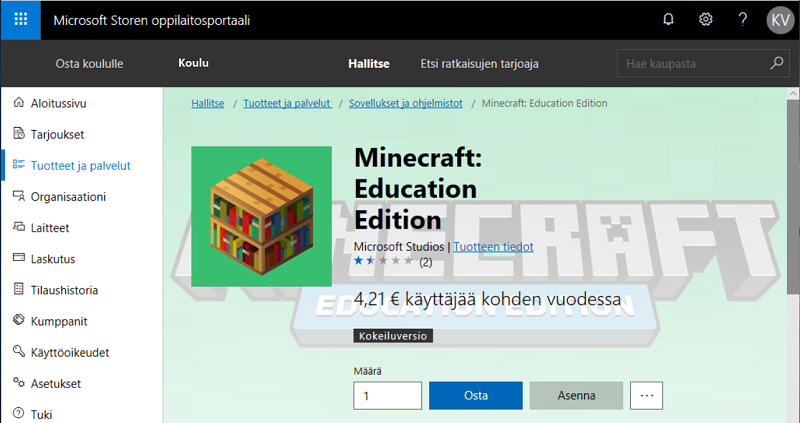Click the scrollbar up arrow
This screenshot has width=800, height=423.
[x=793, y=93]
